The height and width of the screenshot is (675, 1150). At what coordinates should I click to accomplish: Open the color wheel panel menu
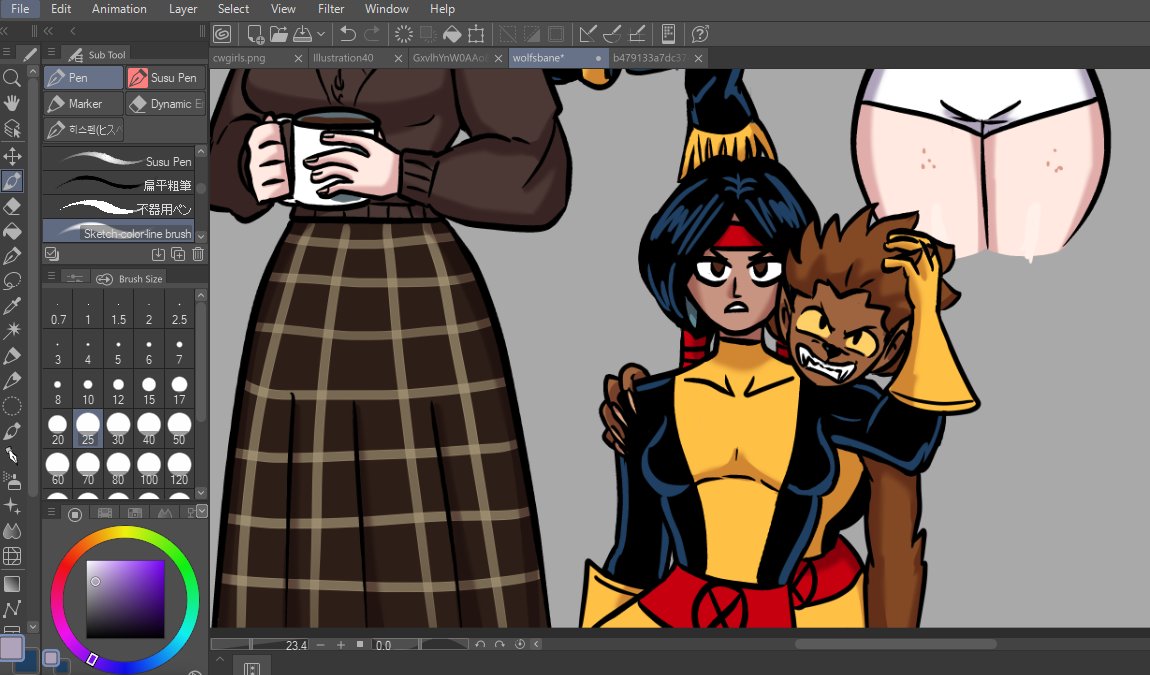pos(51,512)
